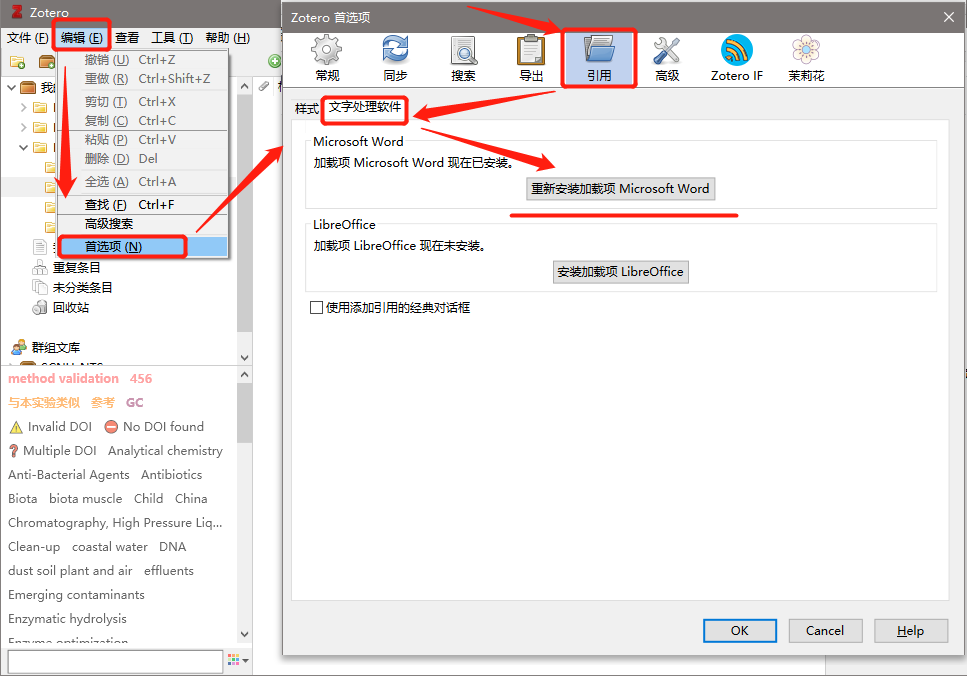This screenshot has height=676, width=967.
Task: Open the 常规 general preferences pane
Action: pyautogui.click(x=327, y=59)
